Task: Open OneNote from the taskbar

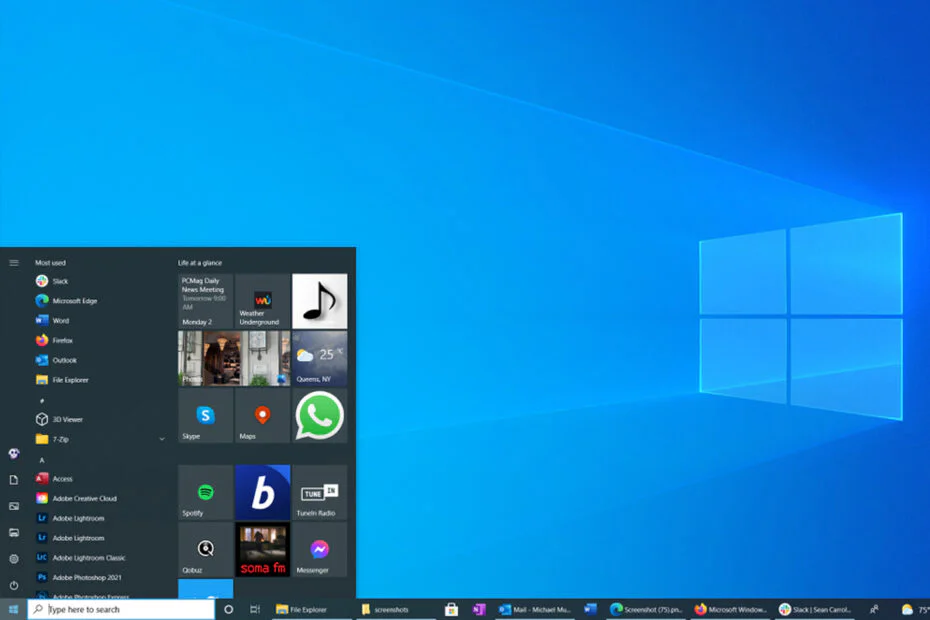Action: pyautogui.click(x=479, y=609)
